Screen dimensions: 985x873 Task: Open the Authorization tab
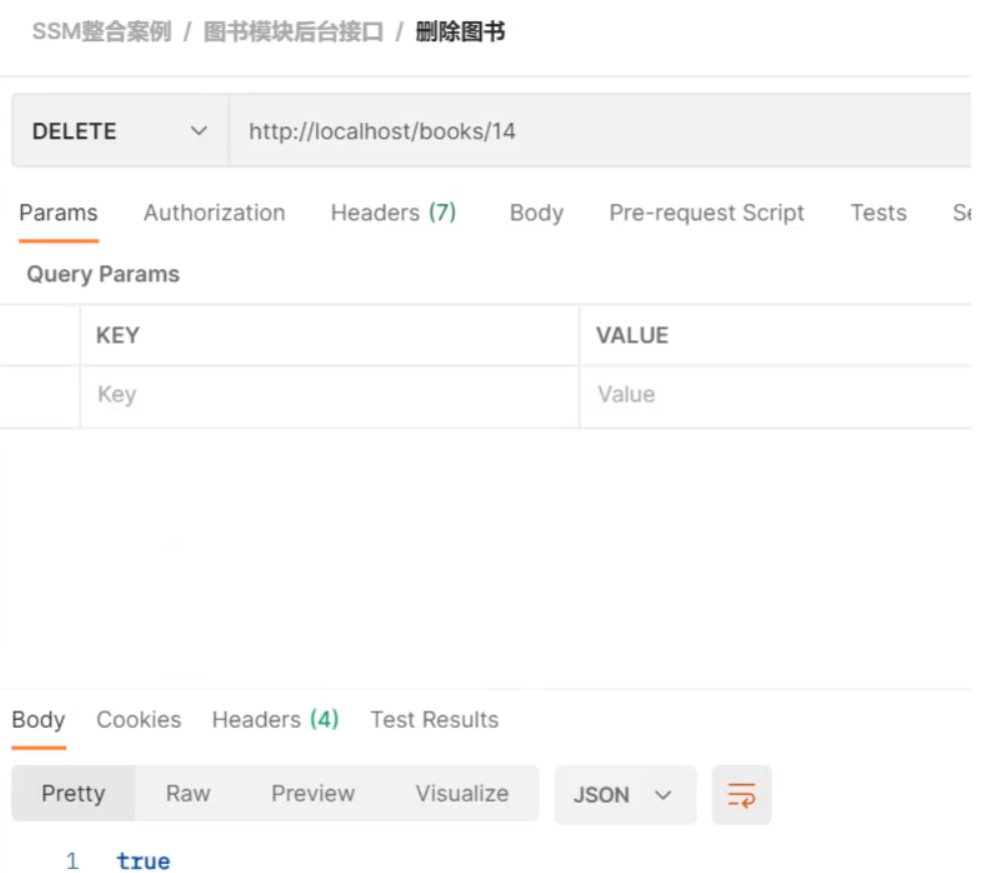tap(213, 213)
